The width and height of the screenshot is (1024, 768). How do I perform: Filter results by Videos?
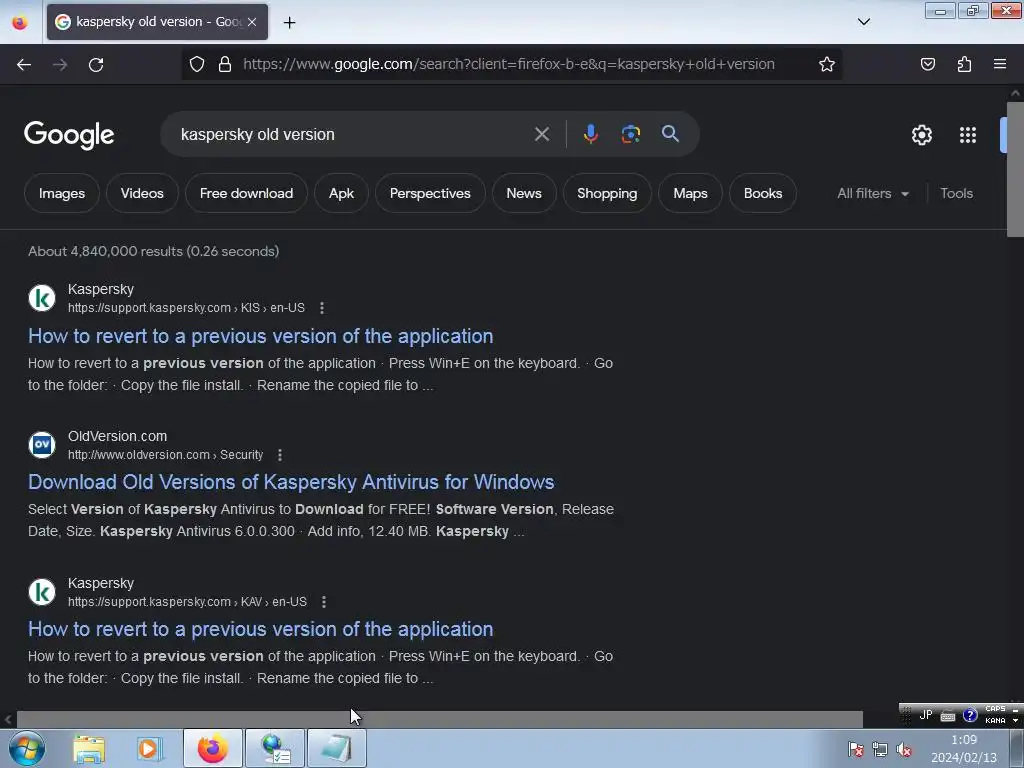(x=142, y=193)
